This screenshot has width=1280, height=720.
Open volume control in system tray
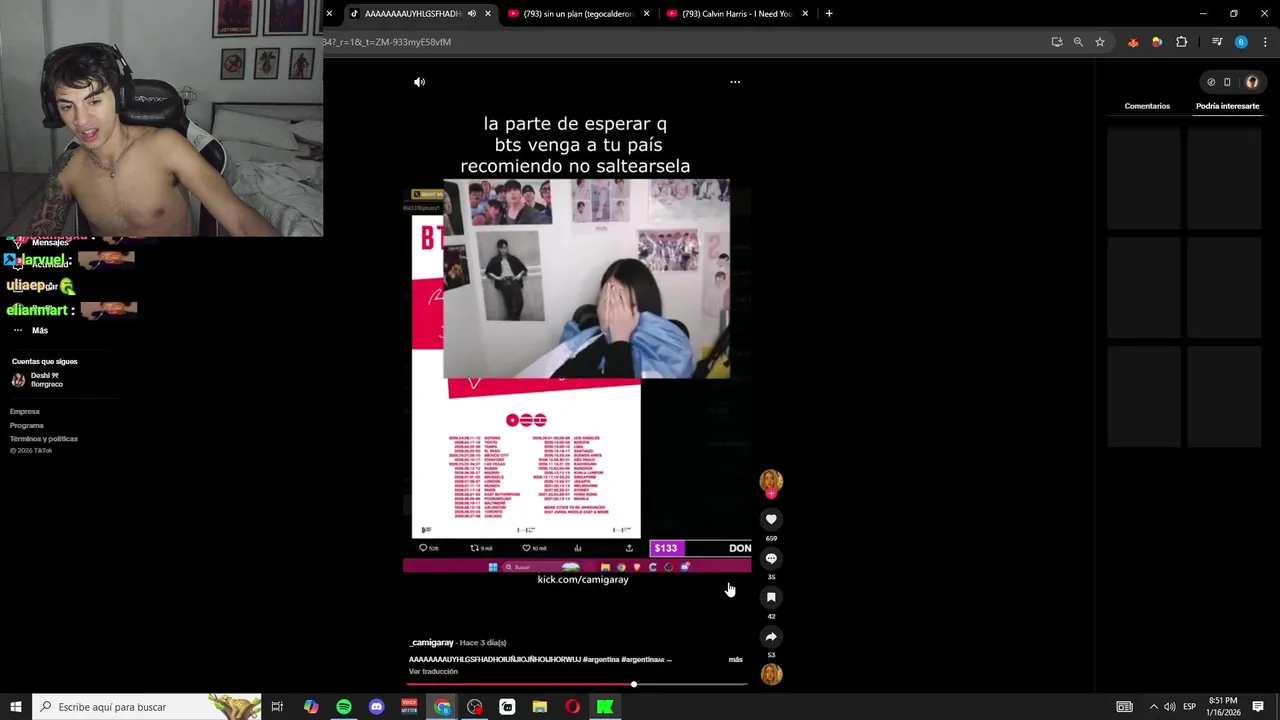[1169, 707]
